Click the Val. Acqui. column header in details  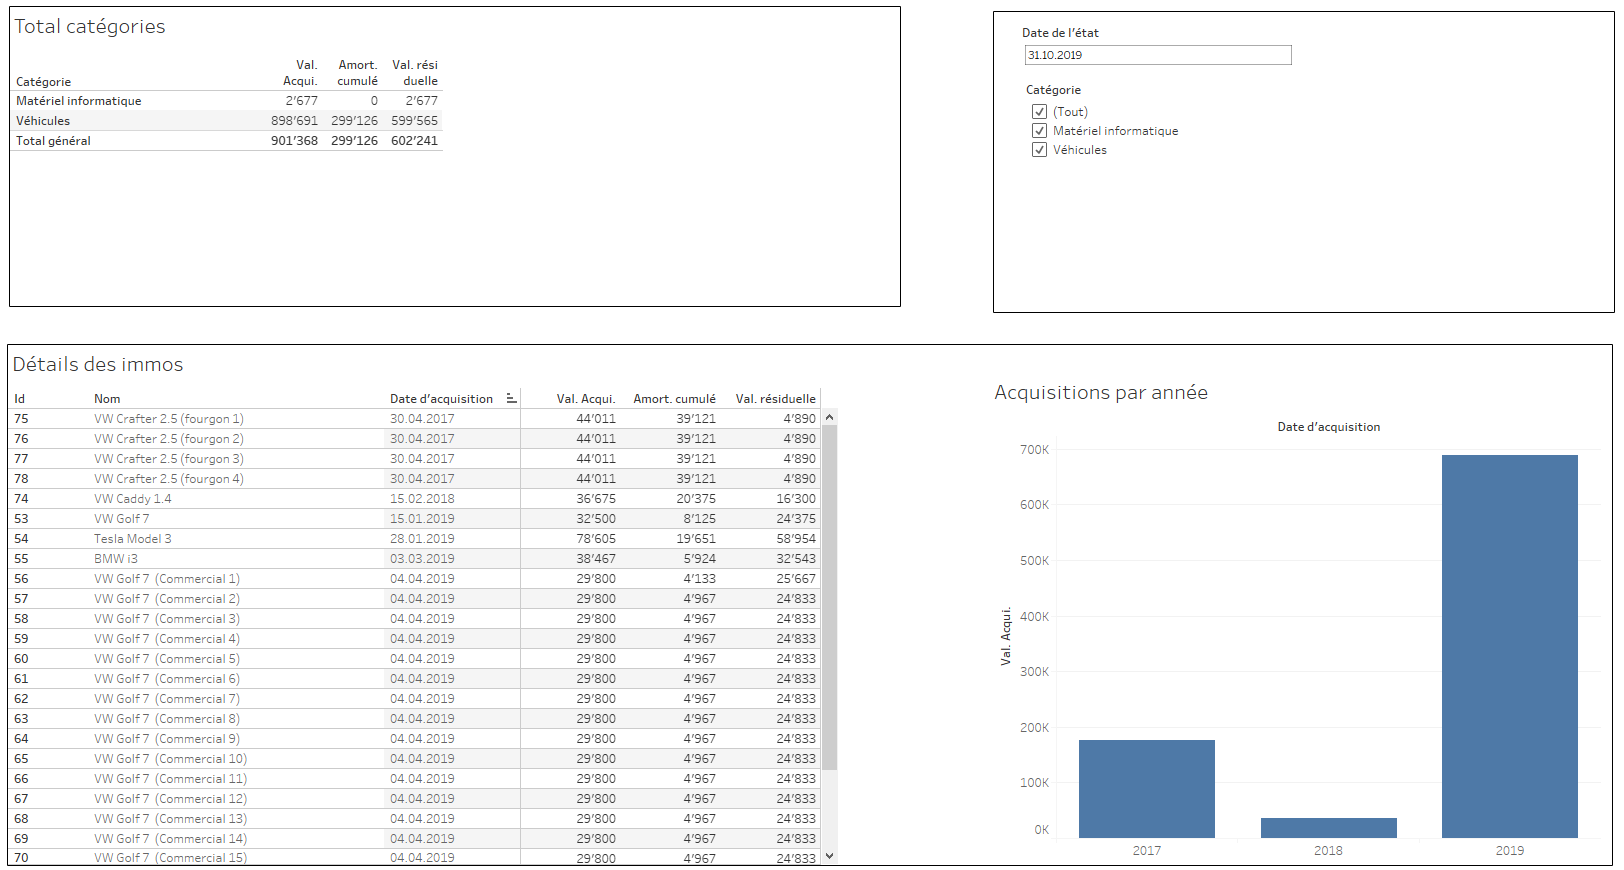pyautogui.click(x=585, y=399)
